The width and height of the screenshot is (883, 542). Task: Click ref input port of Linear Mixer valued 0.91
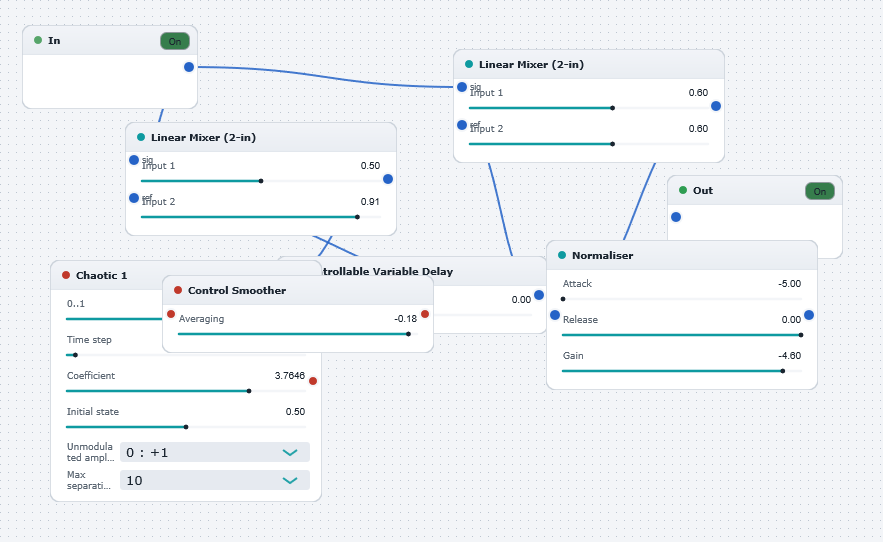(134, 198)
